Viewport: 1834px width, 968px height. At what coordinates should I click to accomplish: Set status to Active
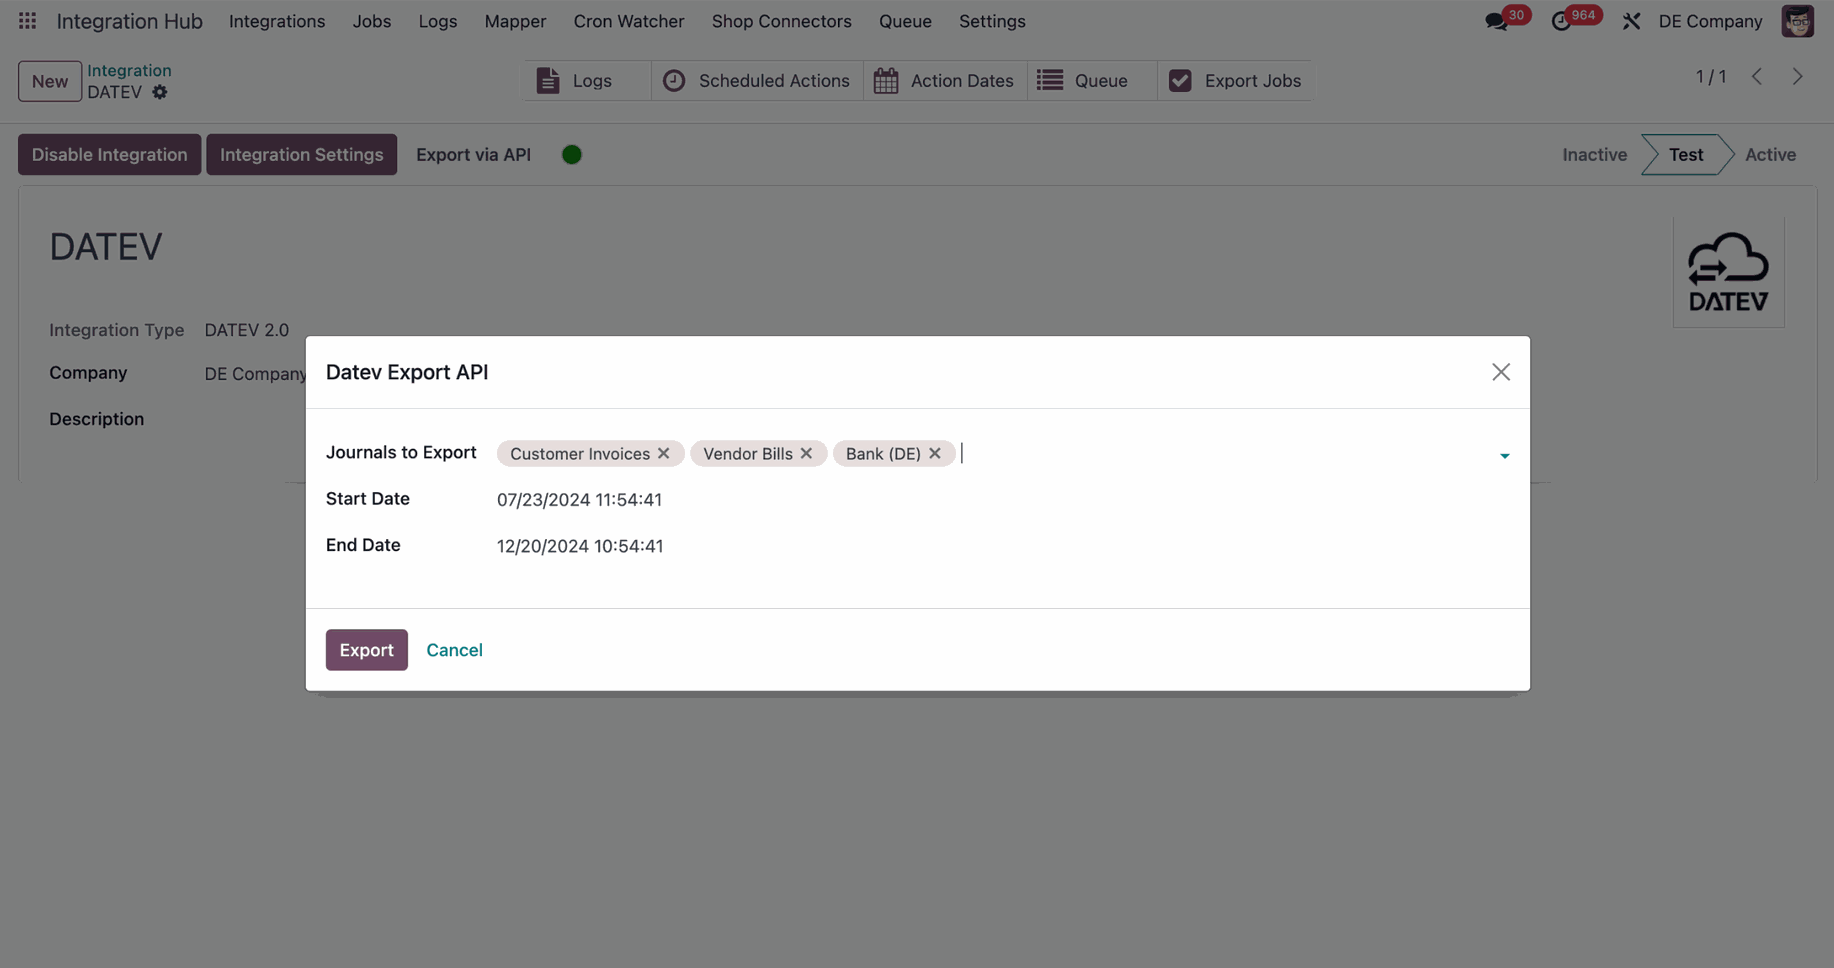coord(1770,155)
